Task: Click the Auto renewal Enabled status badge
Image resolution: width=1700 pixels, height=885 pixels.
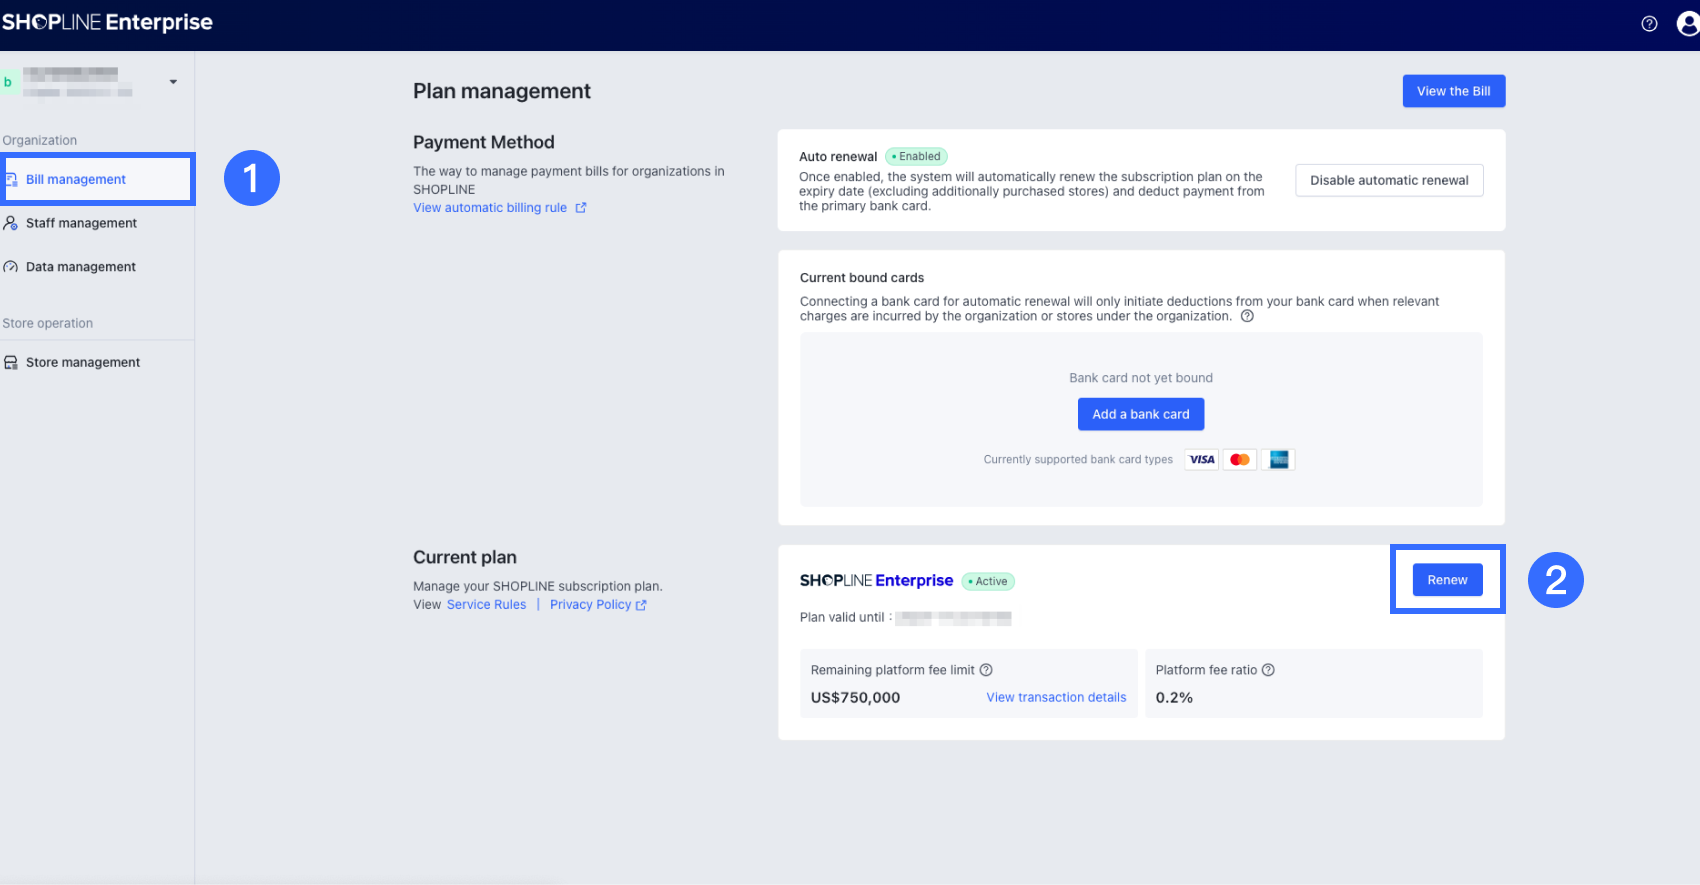Action: [916, 156]
